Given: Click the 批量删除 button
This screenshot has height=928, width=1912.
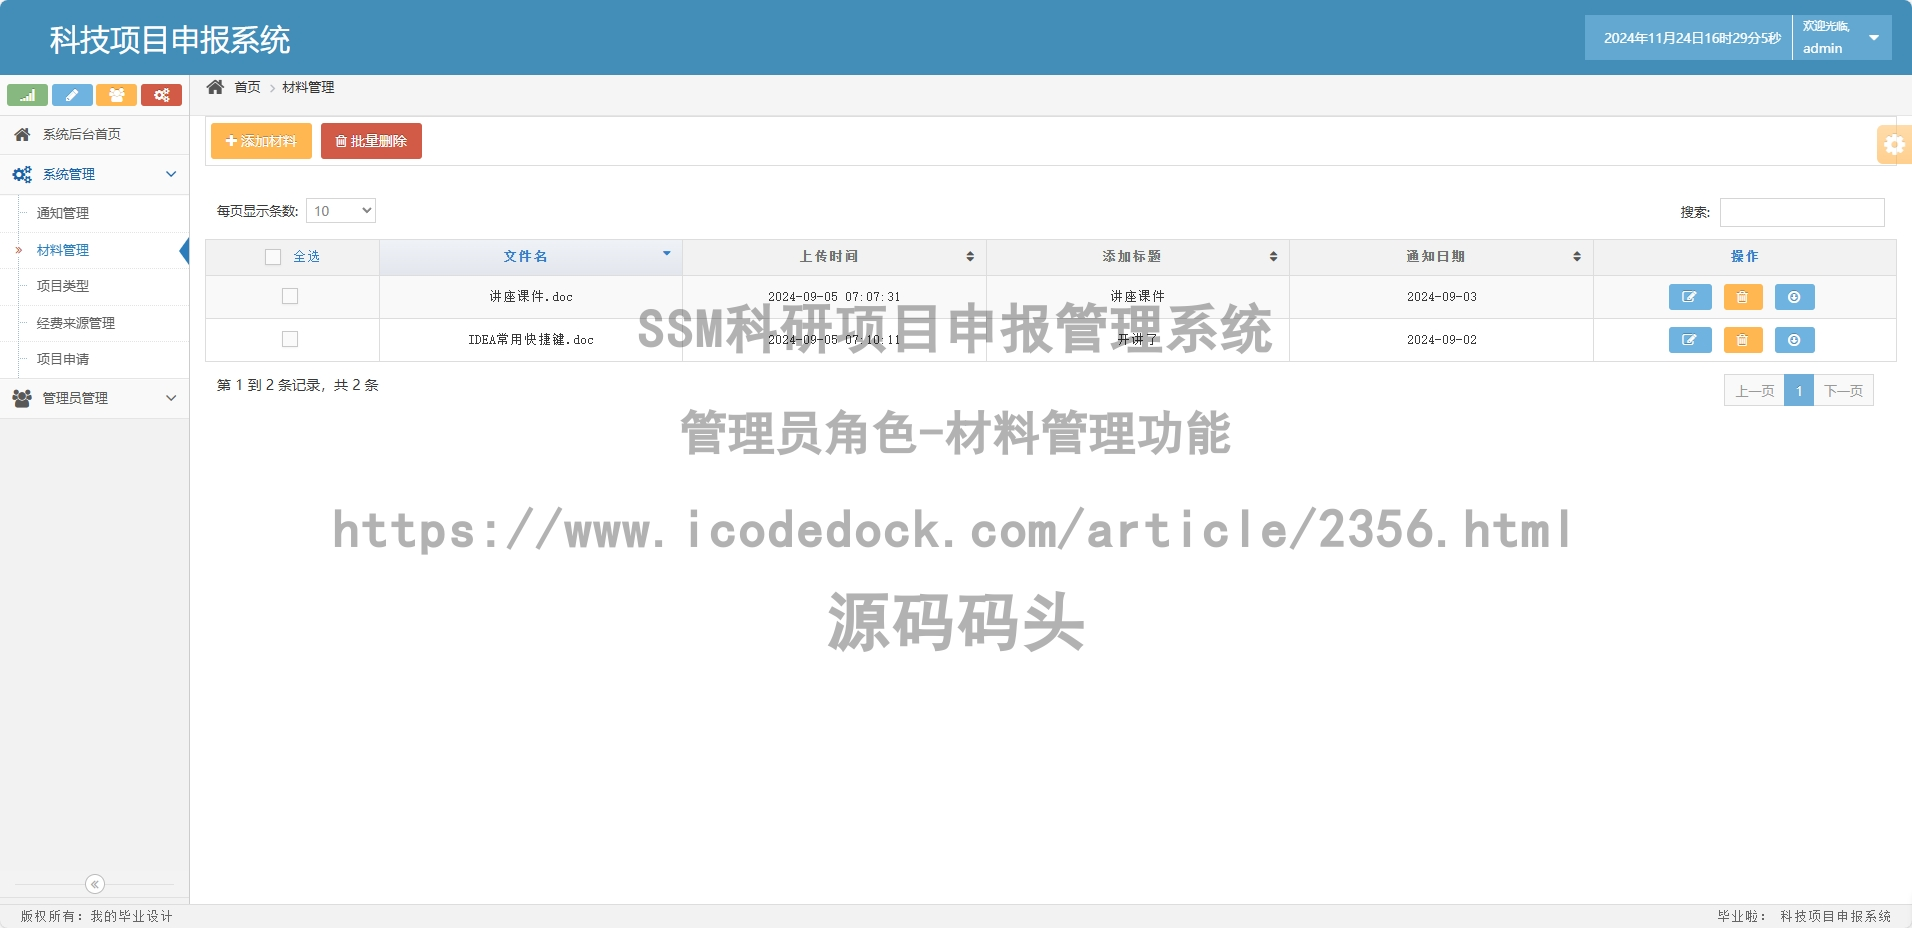Looking at the screenshot, I should click(371, 141).
